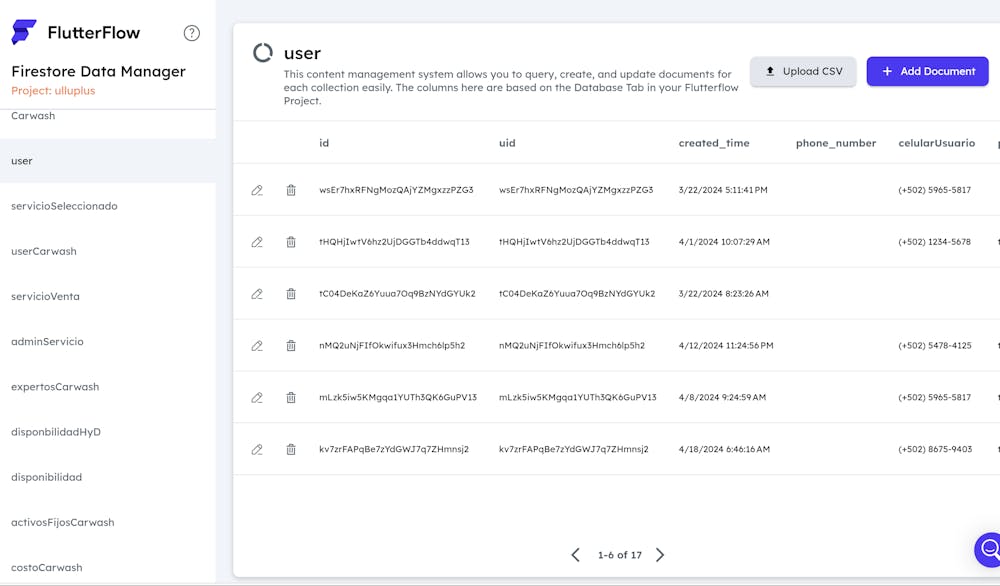Click the Upload CSV button
The width and height of the screenshot is (1000, 586).
tap(803, 72)
